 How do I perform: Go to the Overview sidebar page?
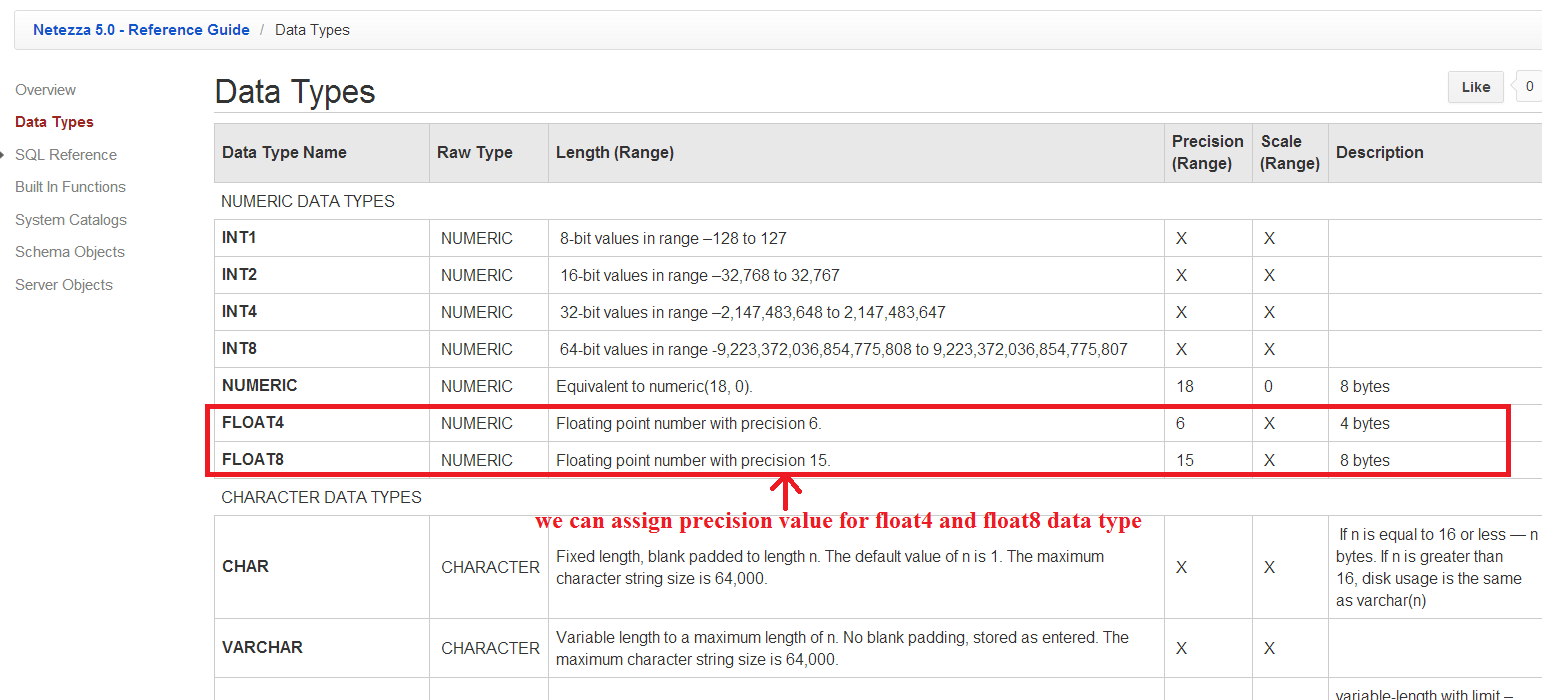(46, 90)
